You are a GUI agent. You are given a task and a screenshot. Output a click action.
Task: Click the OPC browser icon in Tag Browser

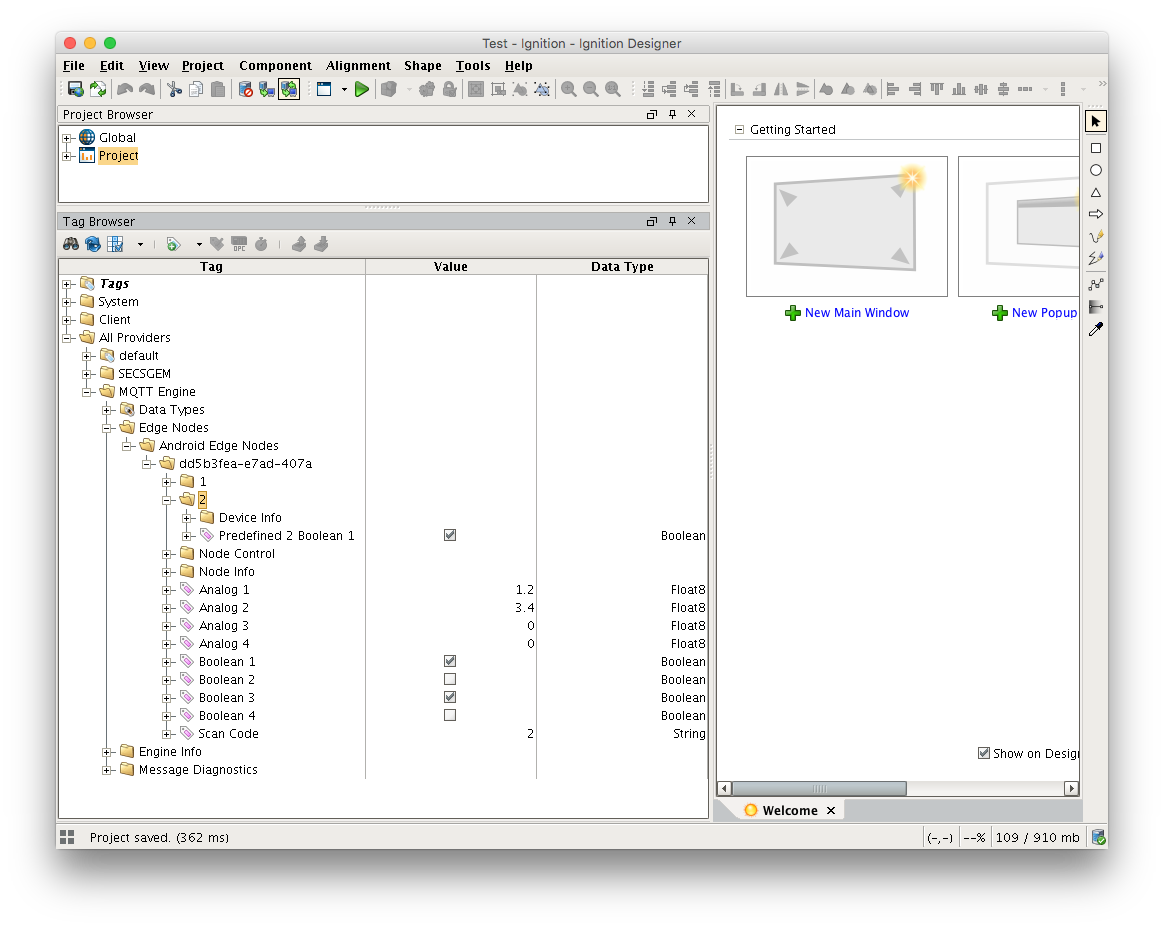point(239,244)
